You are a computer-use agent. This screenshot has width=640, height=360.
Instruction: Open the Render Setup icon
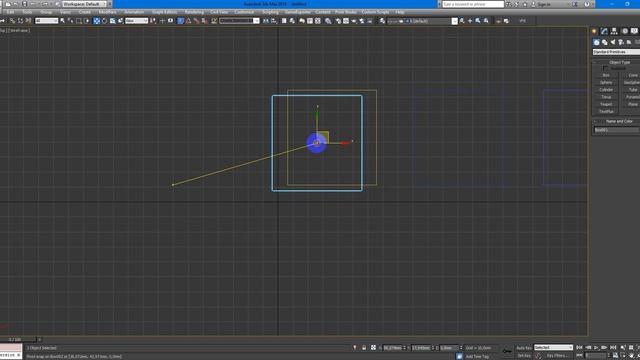[338, 21]
